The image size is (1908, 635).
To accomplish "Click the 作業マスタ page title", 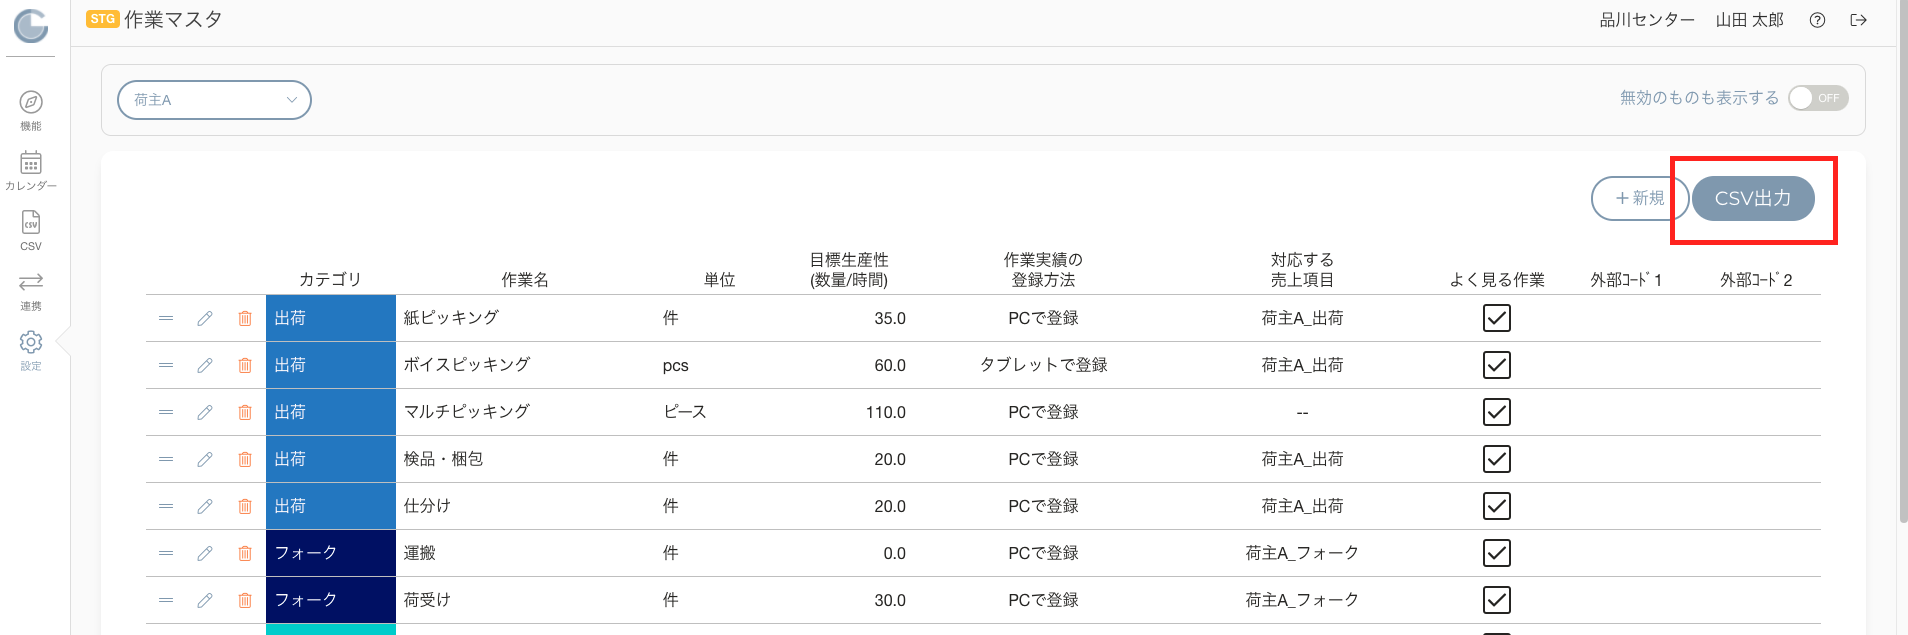I will click(173, 19).
